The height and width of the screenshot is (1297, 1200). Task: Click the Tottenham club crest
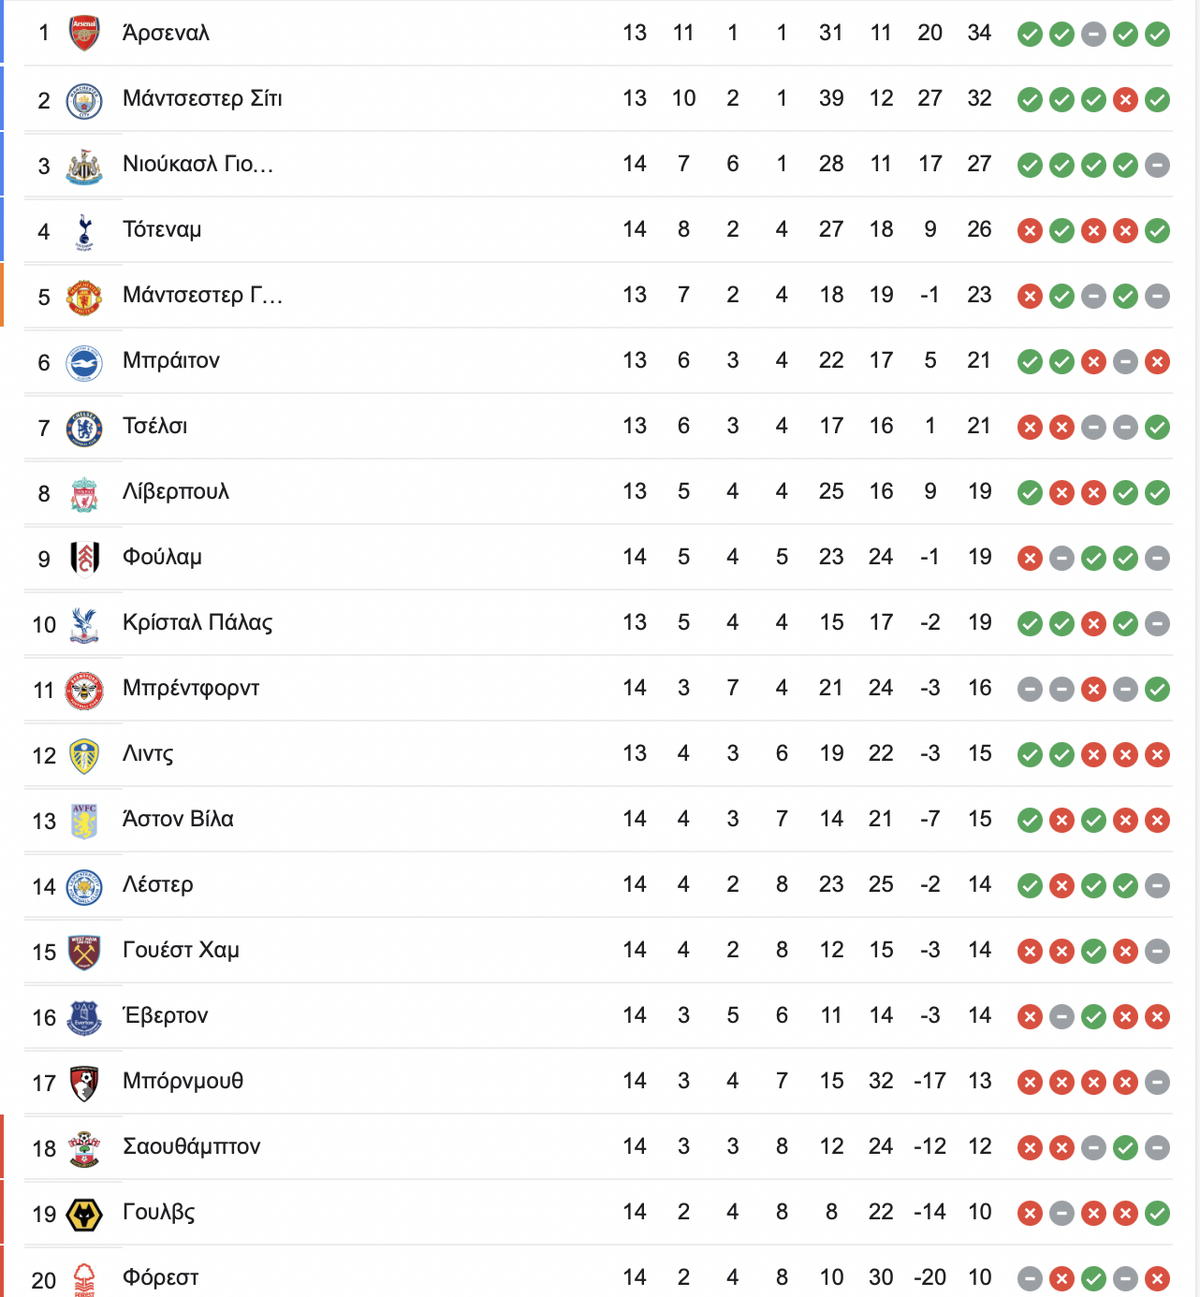84,232
